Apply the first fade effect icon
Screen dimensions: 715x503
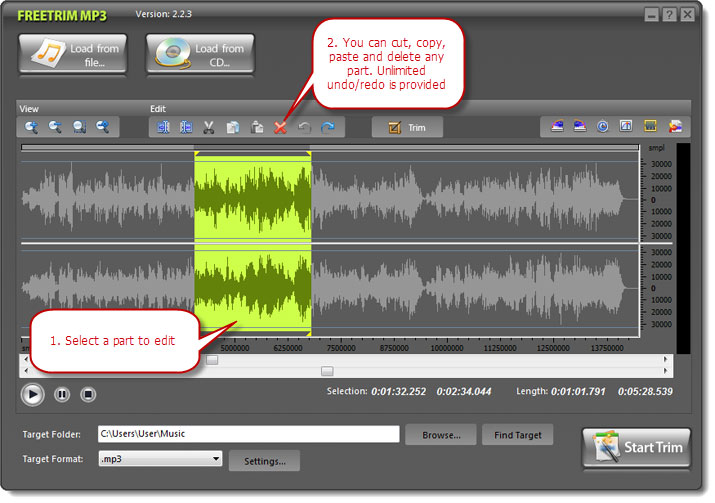[x=557, y=126]
